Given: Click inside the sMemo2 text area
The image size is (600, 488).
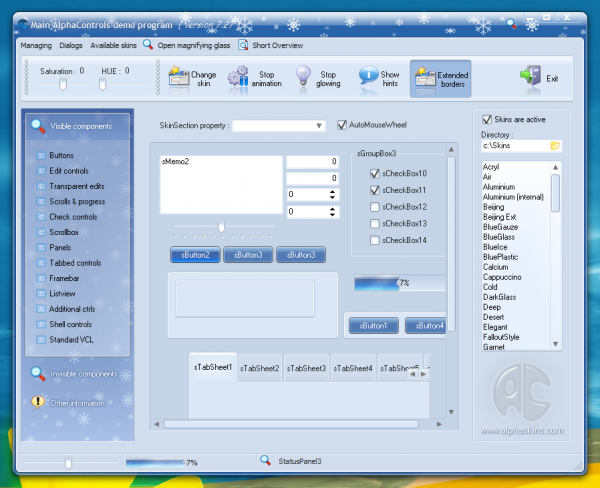Looking at the screenshot, I should pyautogui.click(x=221, y=184).
